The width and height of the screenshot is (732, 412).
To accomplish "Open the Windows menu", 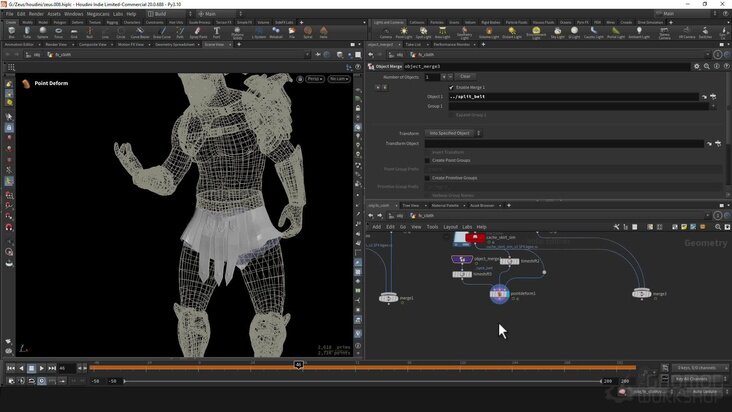I will [x=73, y=14].
